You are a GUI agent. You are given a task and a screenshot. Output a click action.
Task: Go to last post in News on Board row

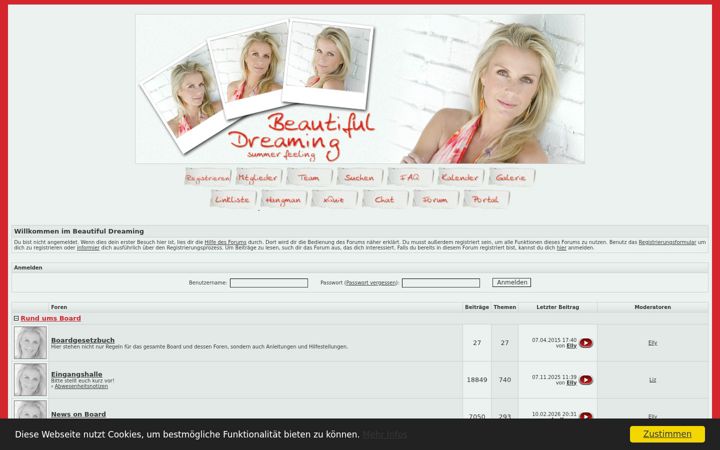pos(585,416)
